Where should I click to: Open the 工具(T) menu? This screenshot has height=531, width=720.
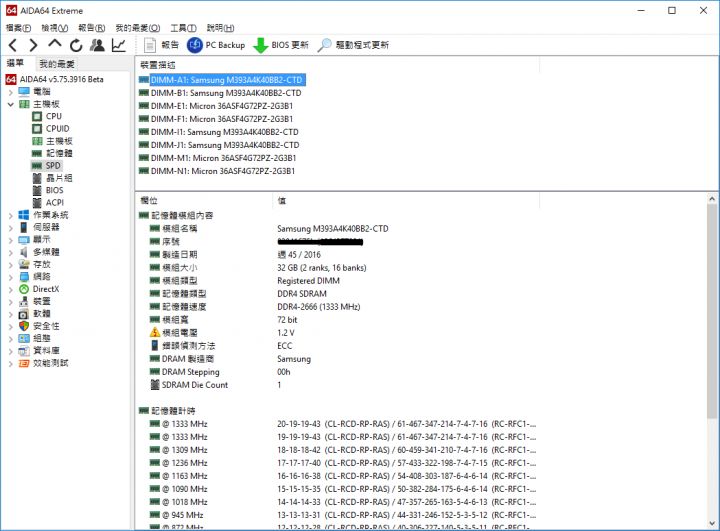click(184, 28)
